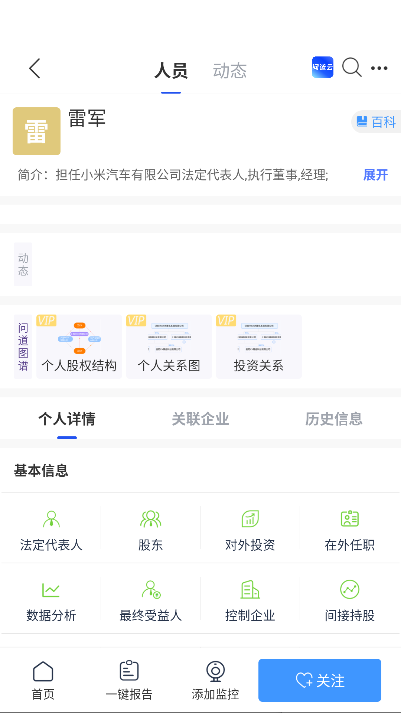Open the 投资关系 VIP chart card
The width and height of the screenshot is (401, 713).
(259, 347)
